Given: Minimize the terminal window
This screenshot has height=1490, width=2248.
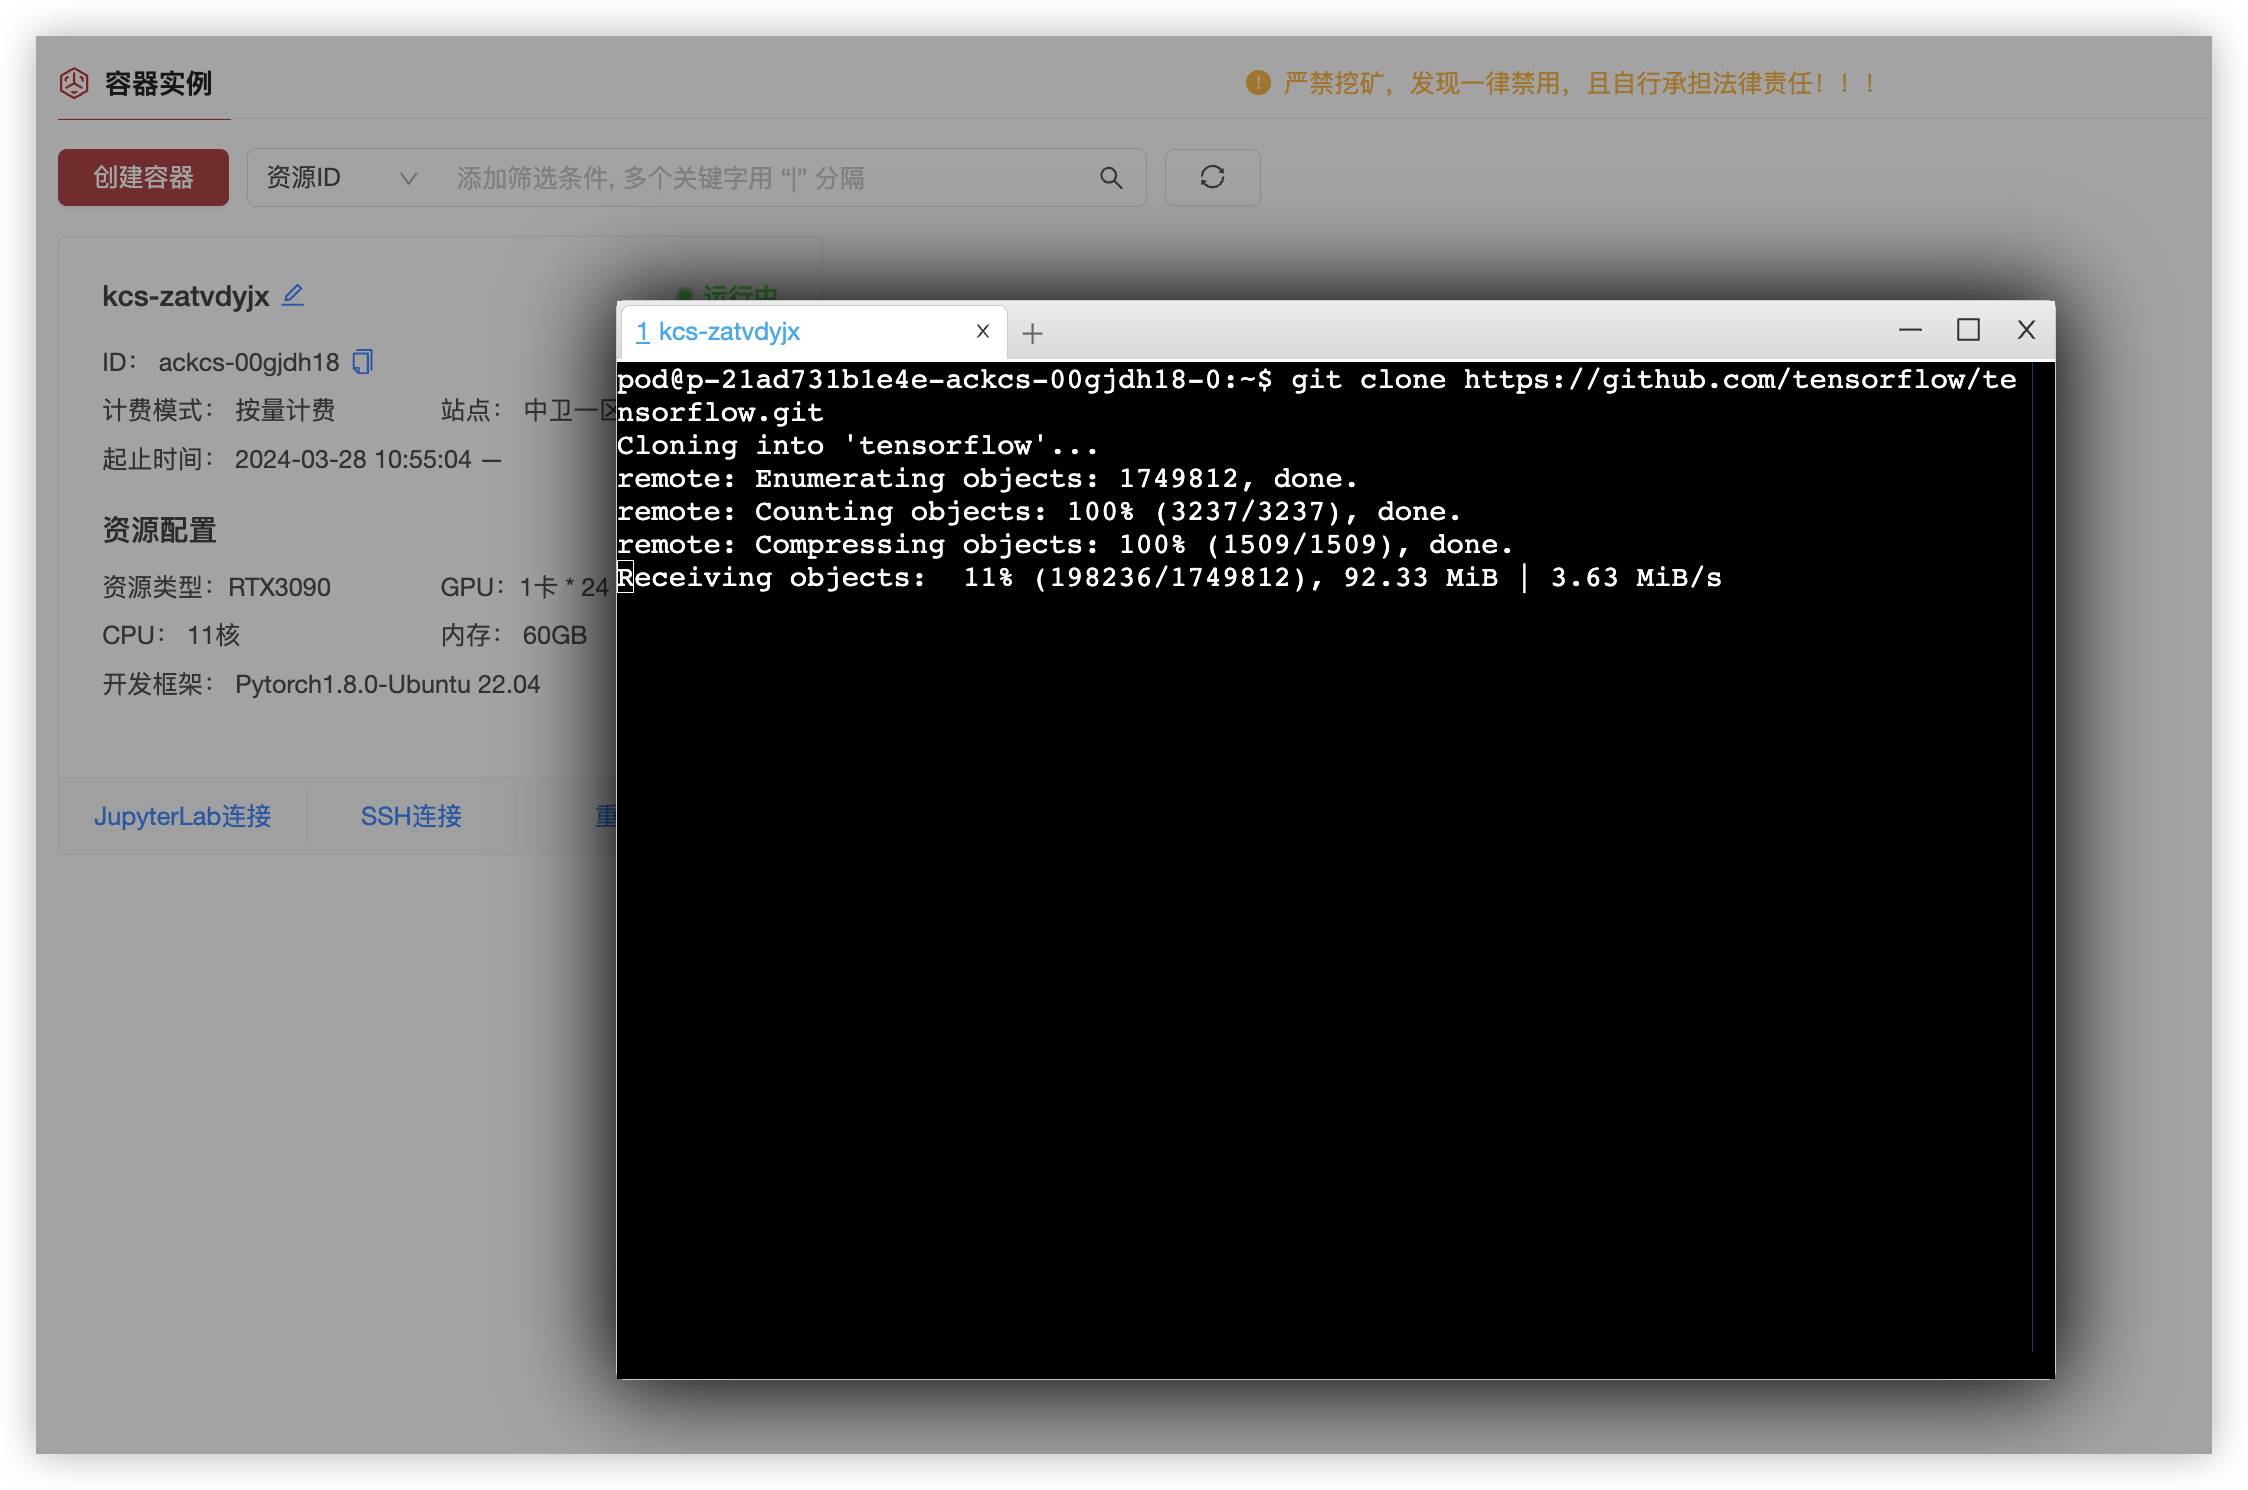Looking at the screenshot, I should point(1910,329).
